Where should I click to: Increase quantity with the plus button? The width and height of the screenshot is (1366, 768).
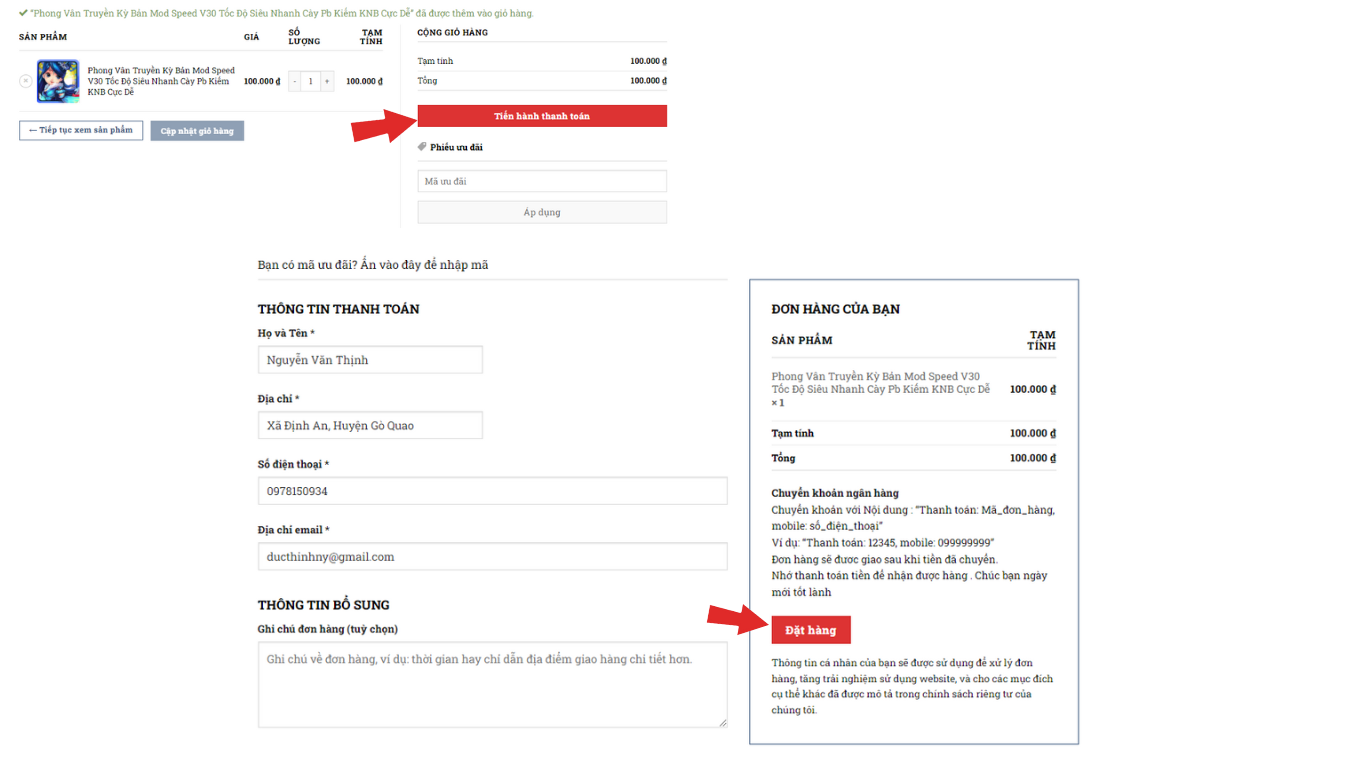[x=327, y=81]
